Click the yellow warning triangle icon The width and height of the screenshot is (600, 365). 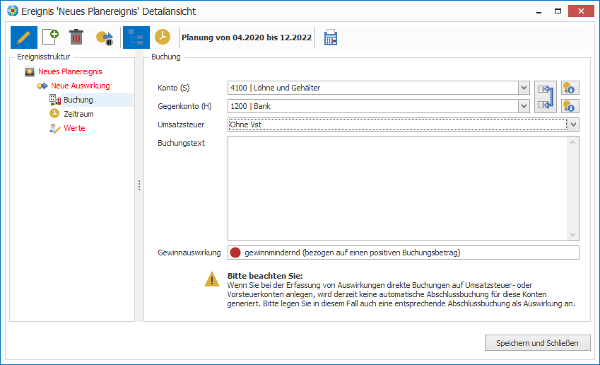tap(212, 279)
